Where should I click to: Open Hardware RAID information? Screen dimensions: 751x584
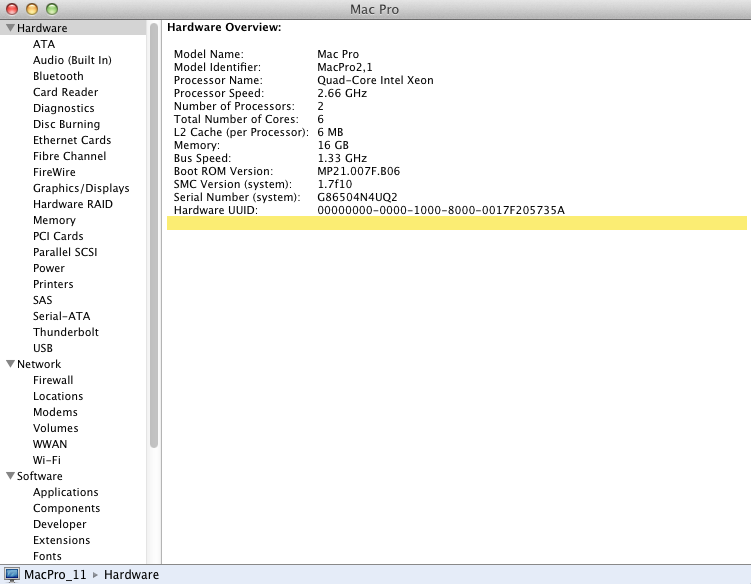pos(73,204)
